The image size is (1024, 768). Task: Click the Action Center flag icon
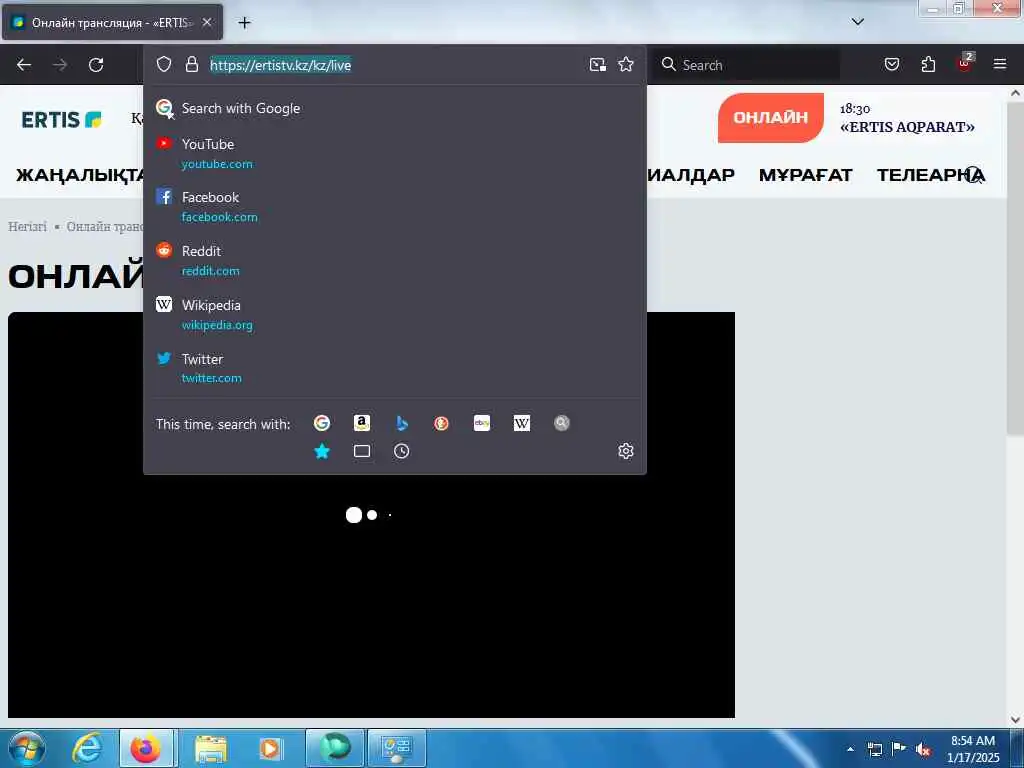coord(899,749)
